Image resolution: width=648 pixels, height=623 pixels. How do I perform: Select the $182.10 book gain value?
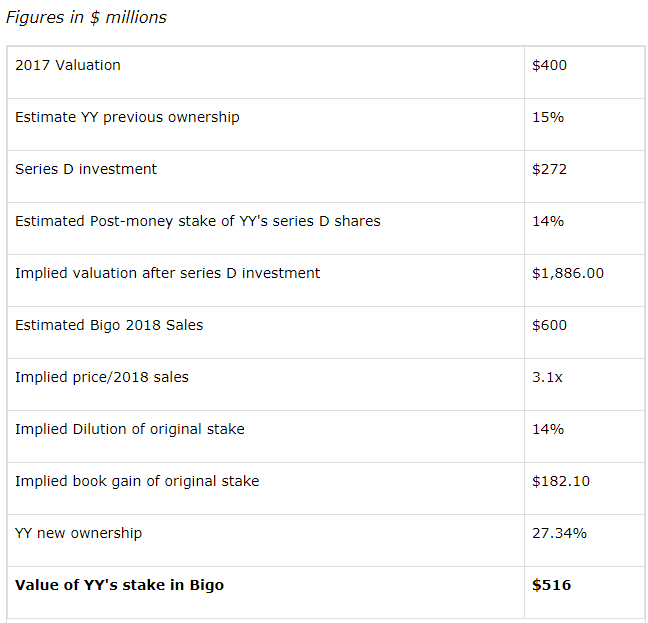(x=561, y=481)
